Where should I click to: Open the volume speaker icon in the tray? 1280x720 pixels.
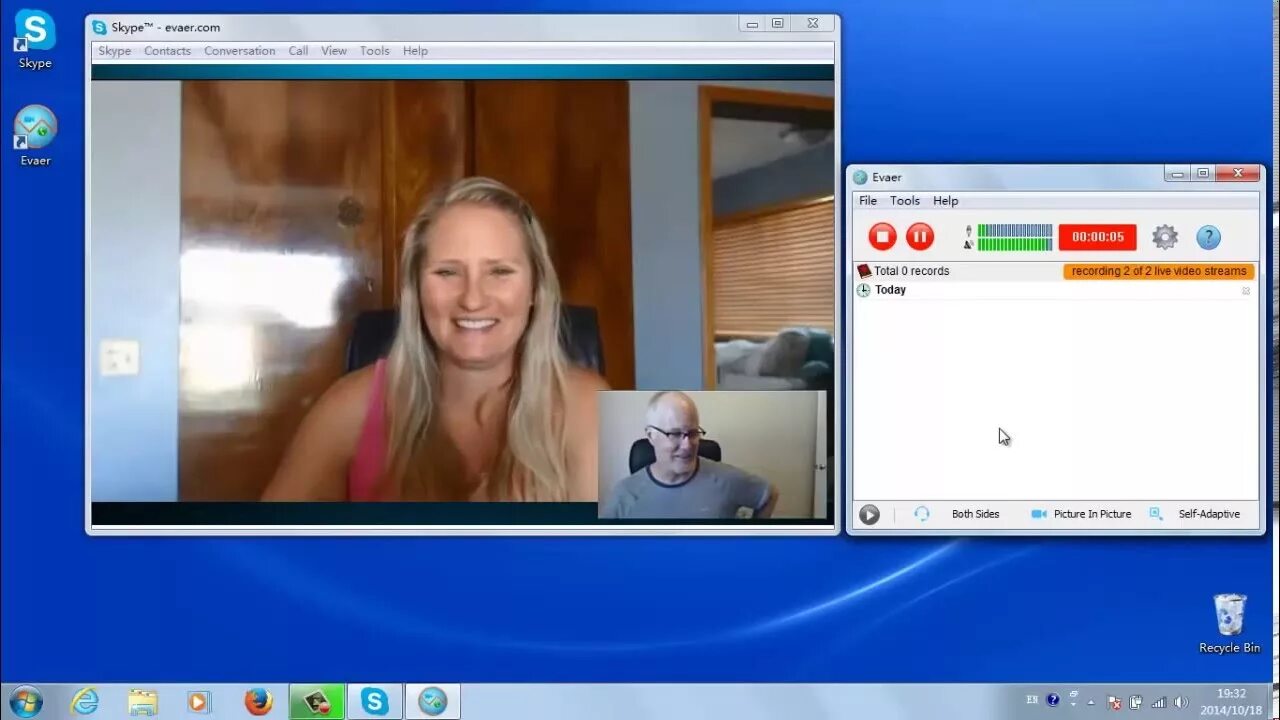click(1180, 702)
